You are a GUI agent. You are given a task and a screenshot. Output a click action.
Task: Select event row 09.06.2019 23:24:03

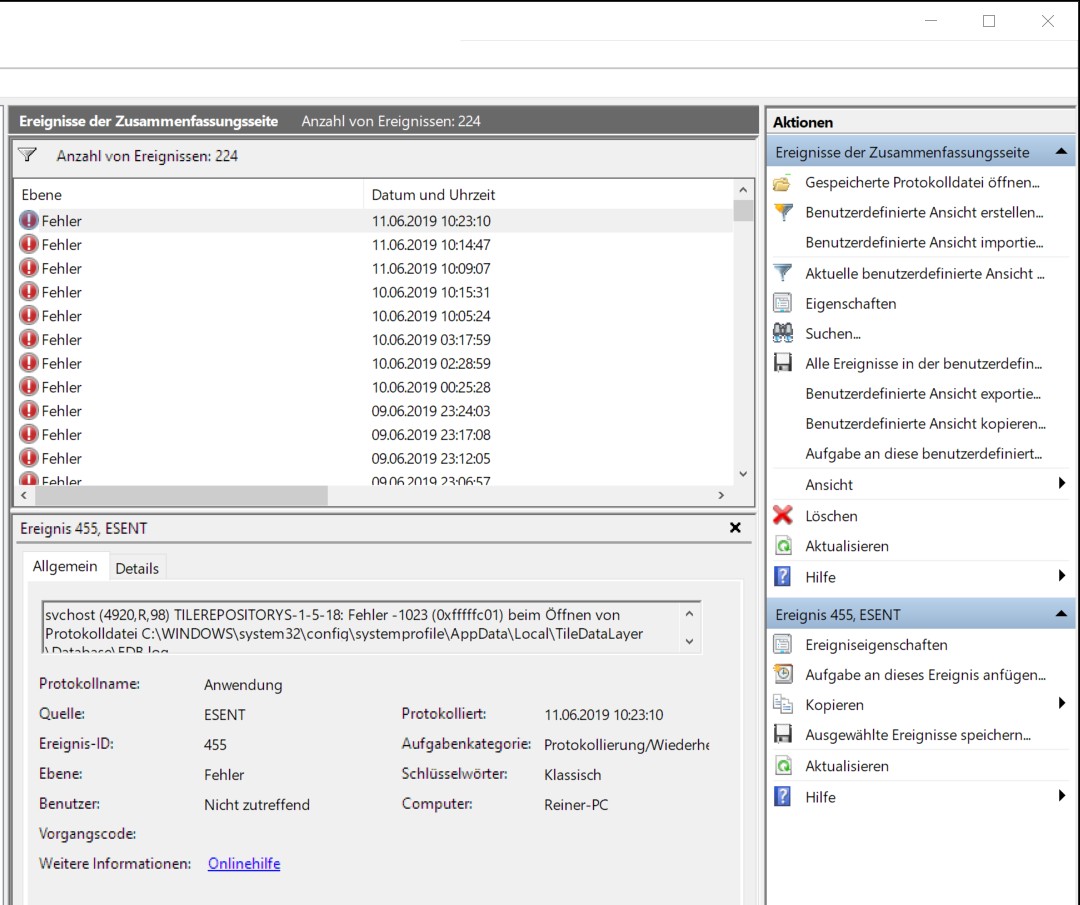pyautogui.click(x=374, y=411)
